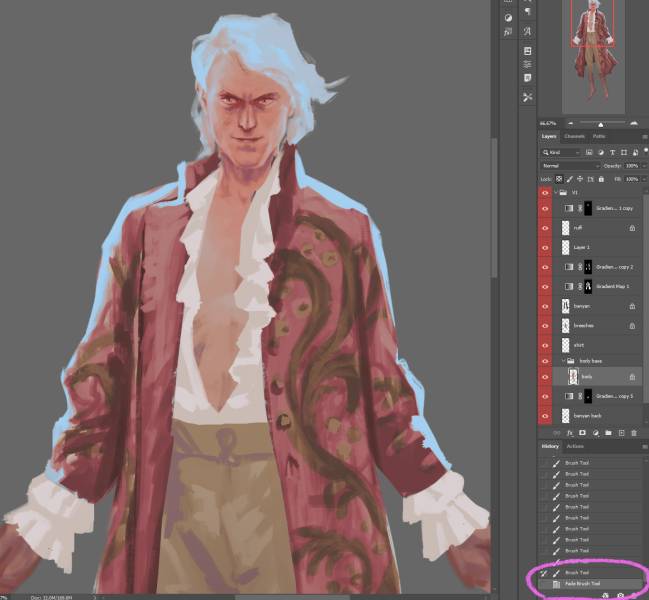Create a new layer from Layers panel
Screen dimensions: 649x600
(620, 433)
